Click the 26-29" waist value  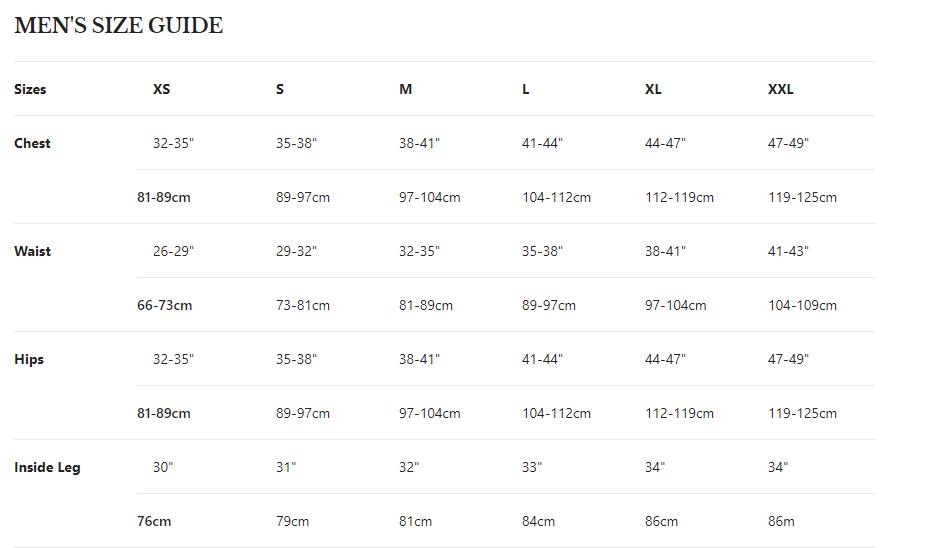173,251
